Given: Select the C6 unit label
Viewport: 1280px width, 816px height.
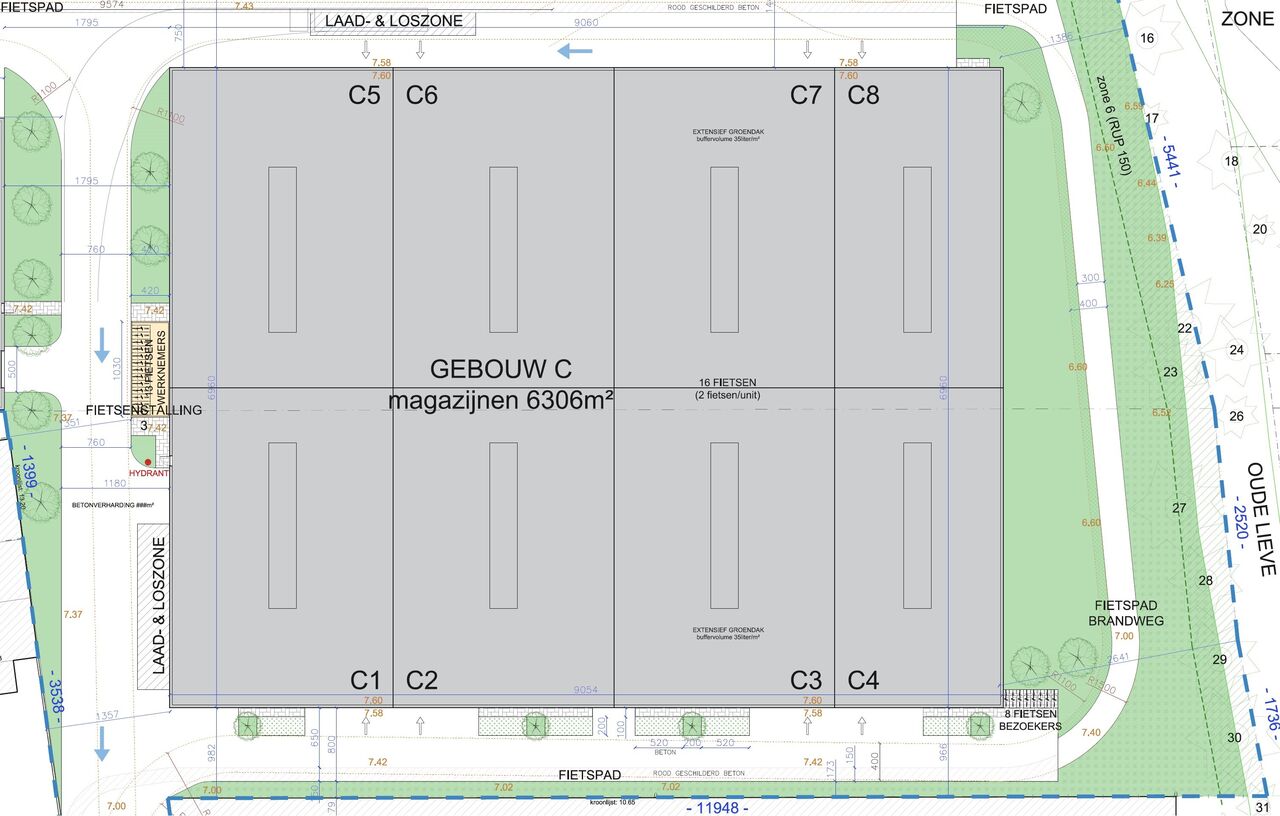Looking at the screenshot, I should 422,95.
